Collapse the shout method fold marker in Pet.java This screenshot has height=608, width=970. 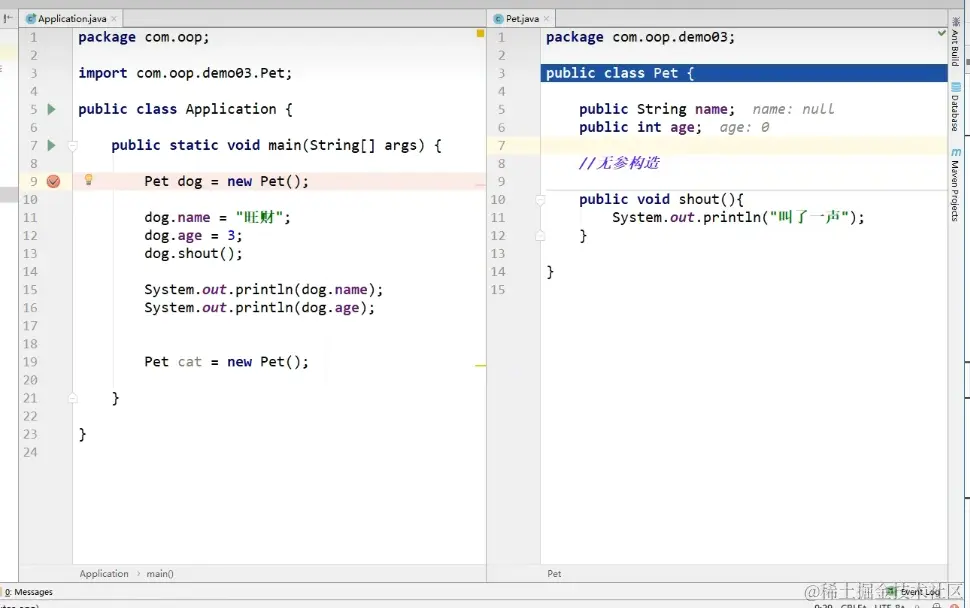pos(540,200)
